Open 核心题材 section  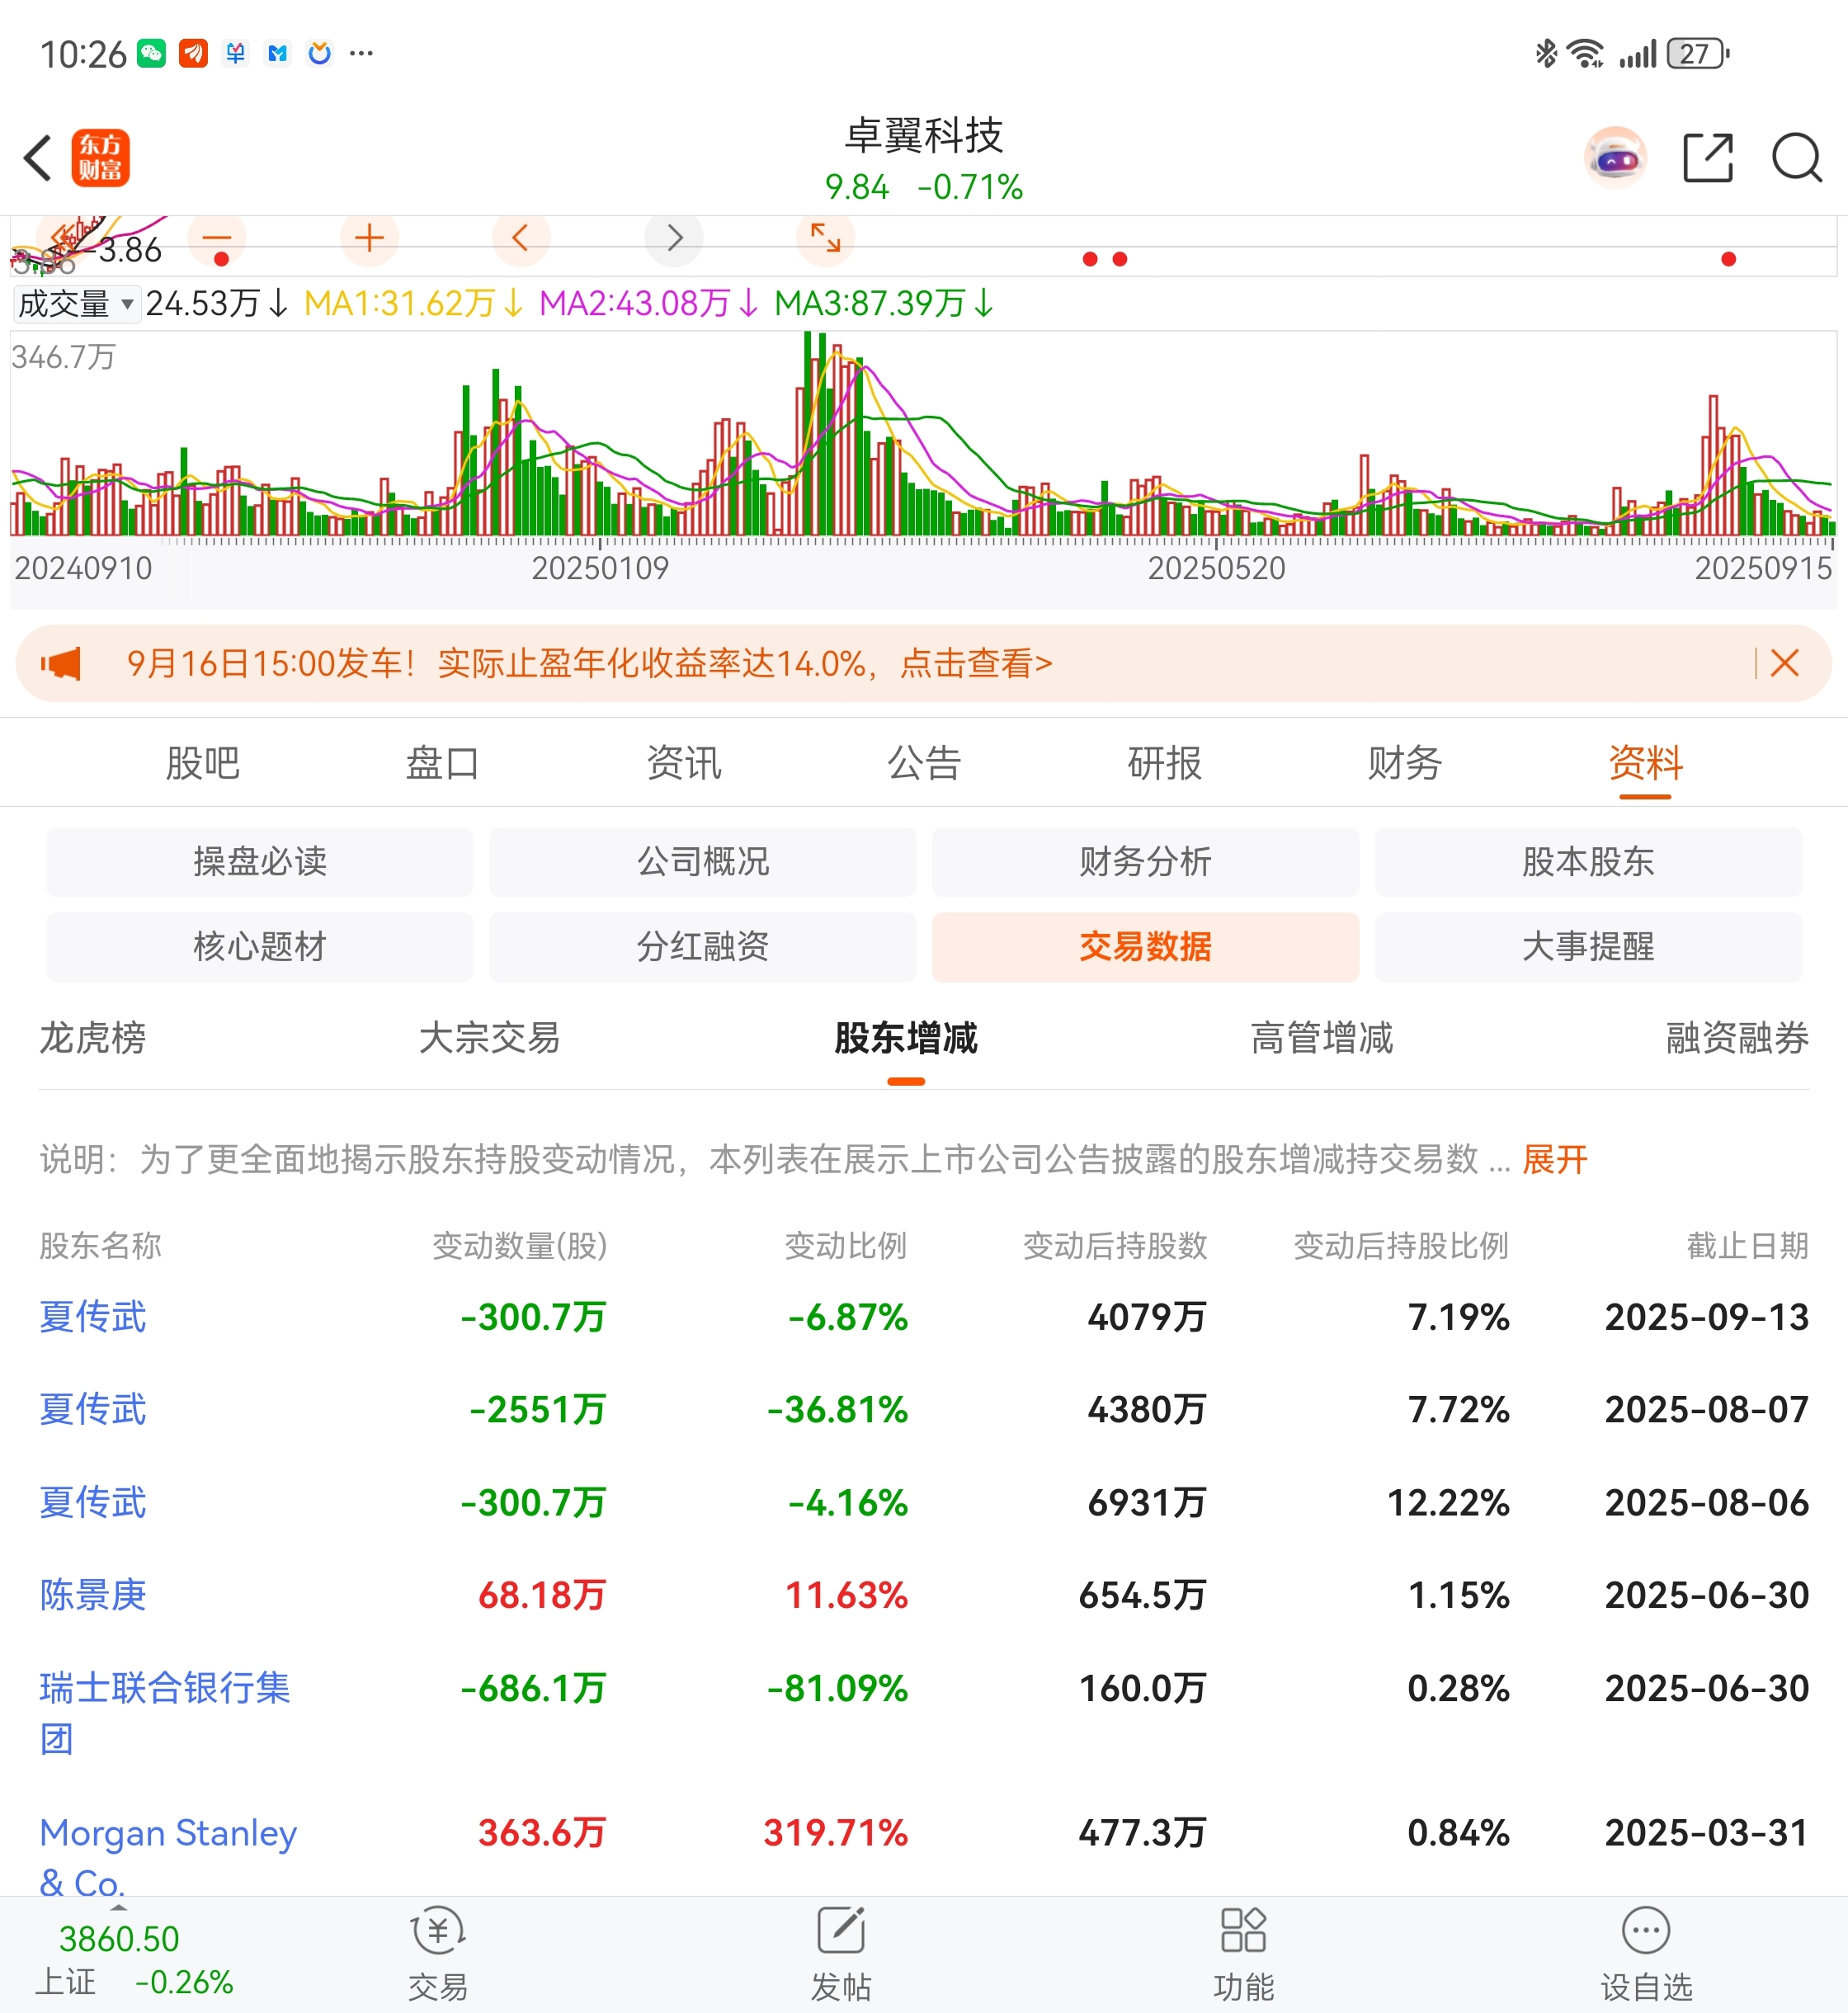[x=260, y=946]
